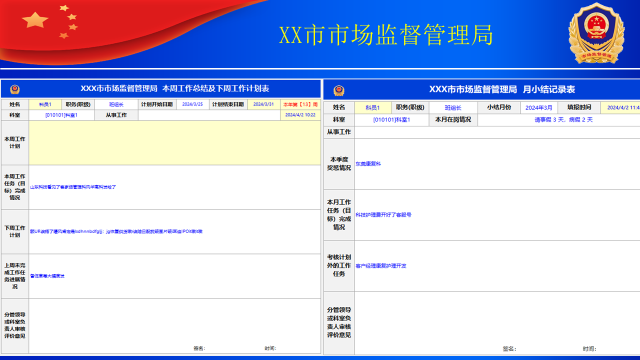Click the 下周工作计划 text content area
The width and height of the screenshot is (640, 360).
click(175, 231)
